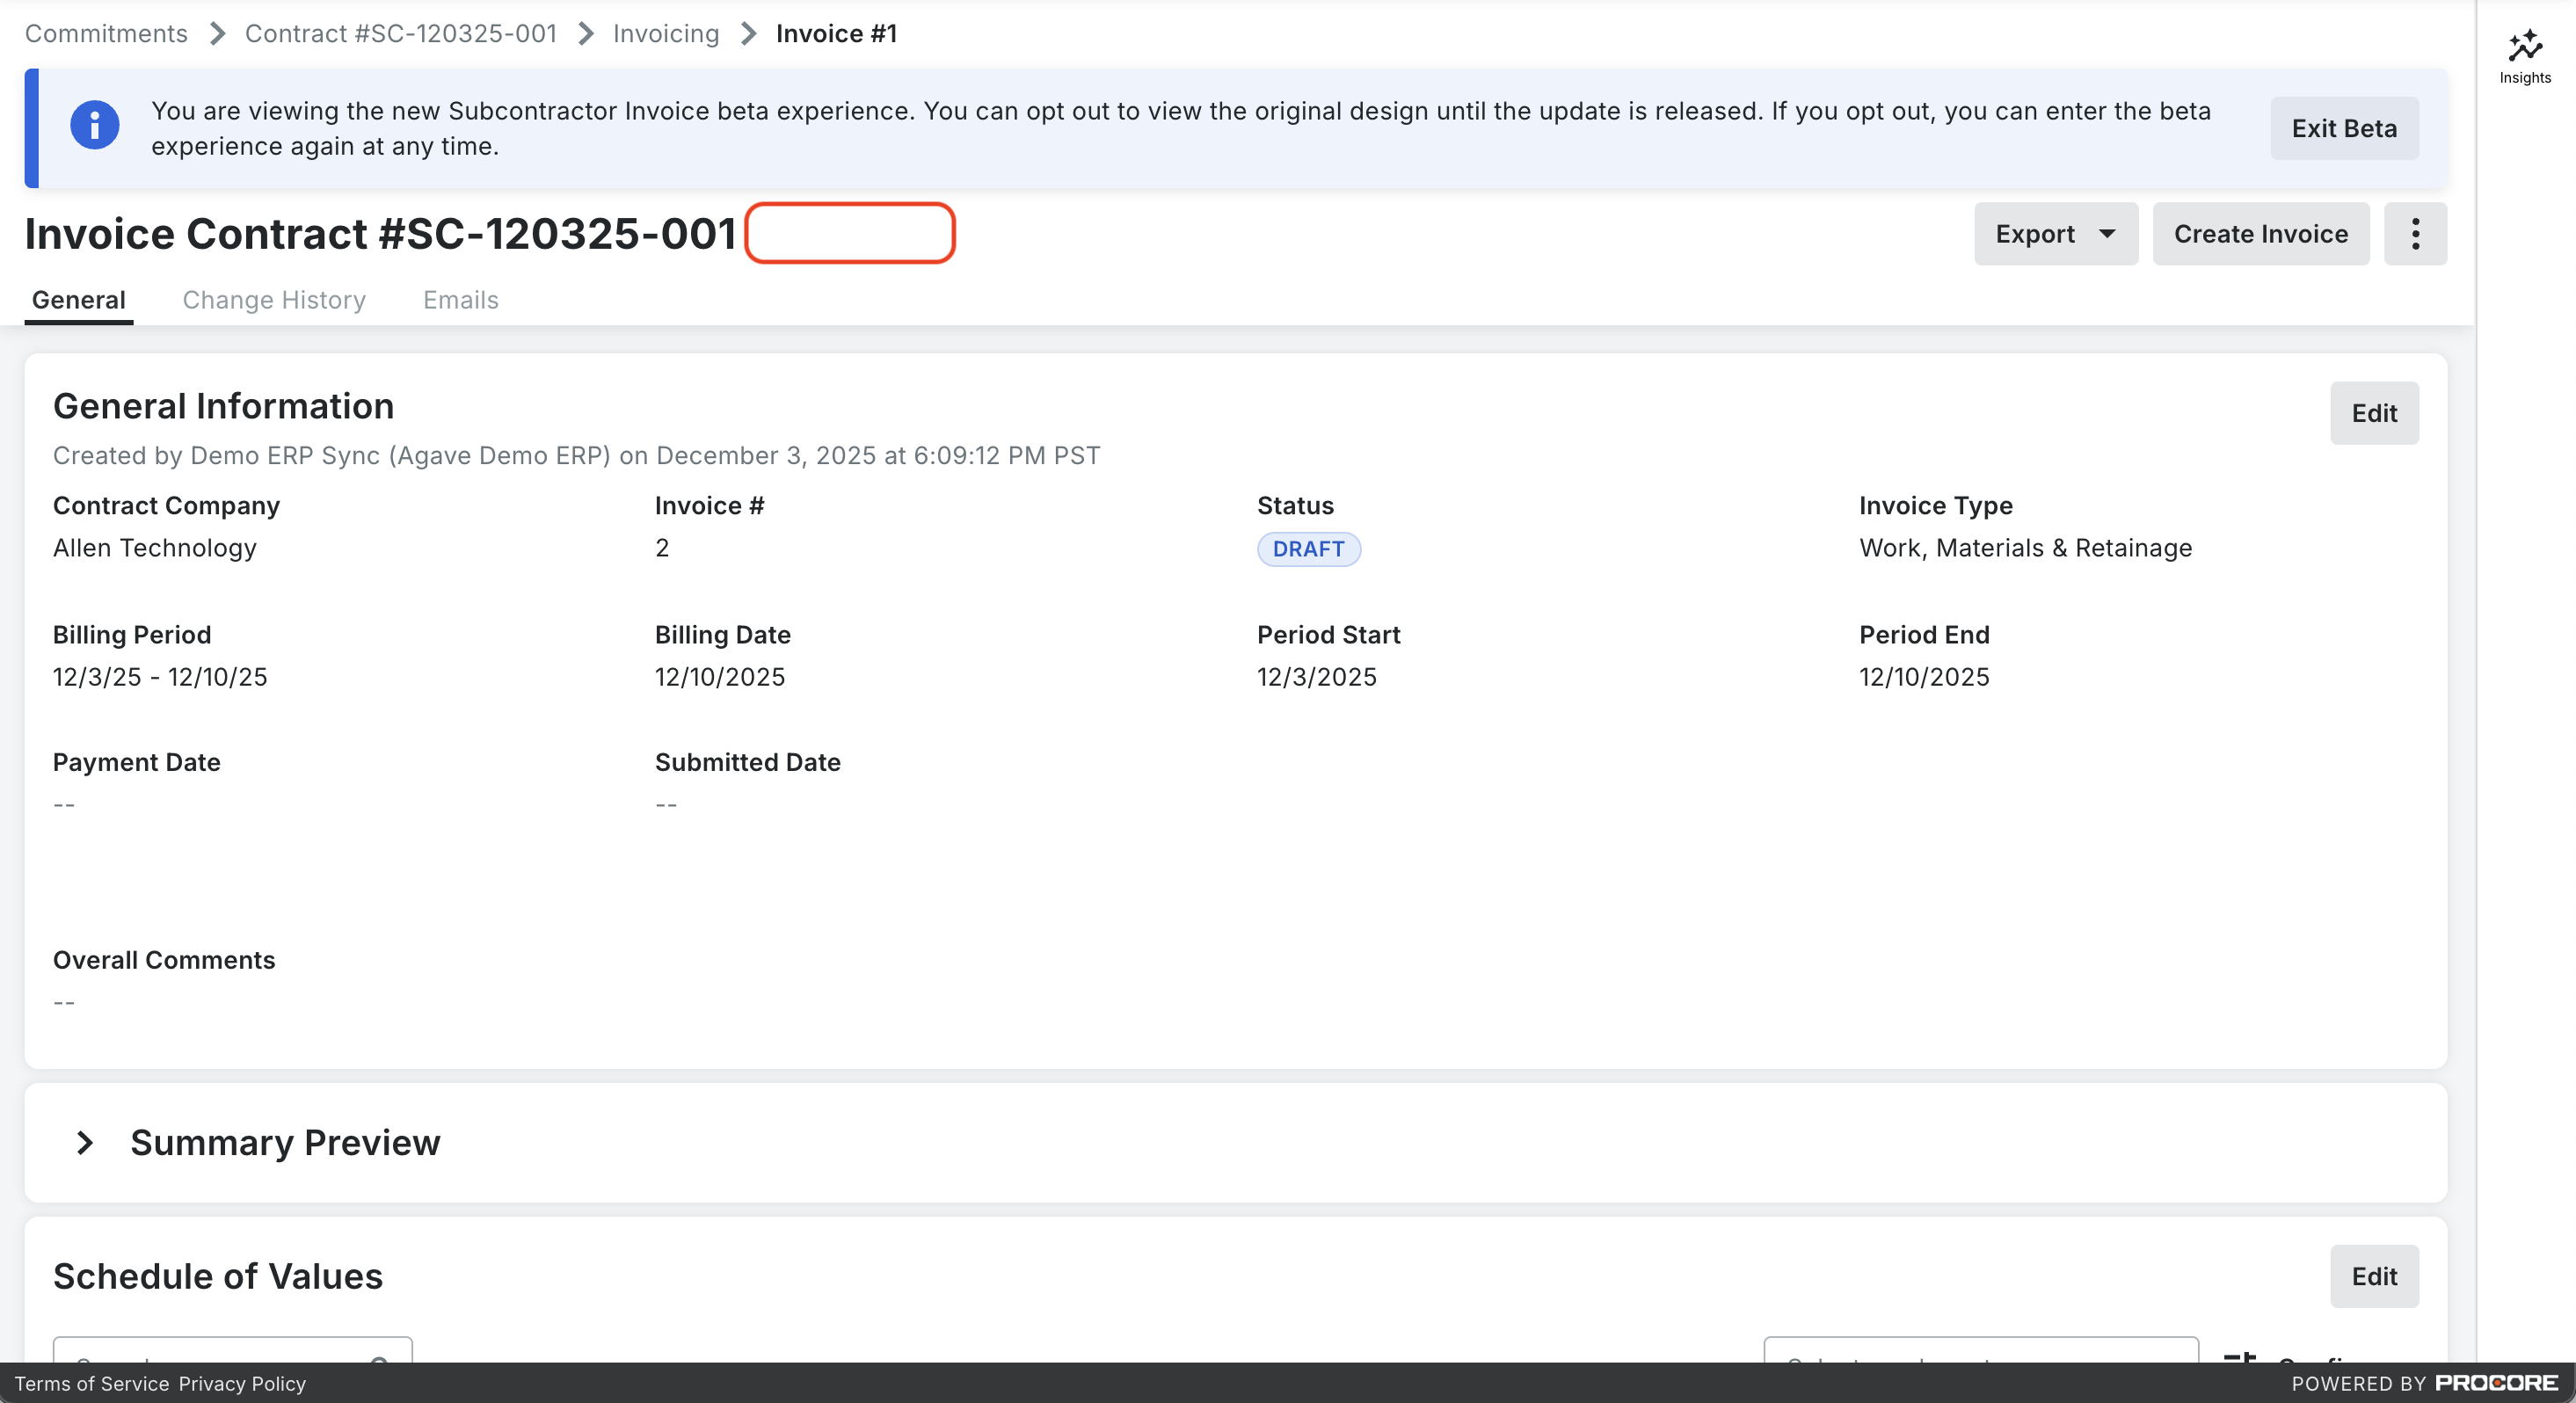Edit the Schedule of Values section
This screenshot has height=1403, width=2576.
pyautogui.click(x=2374, y=1276)
